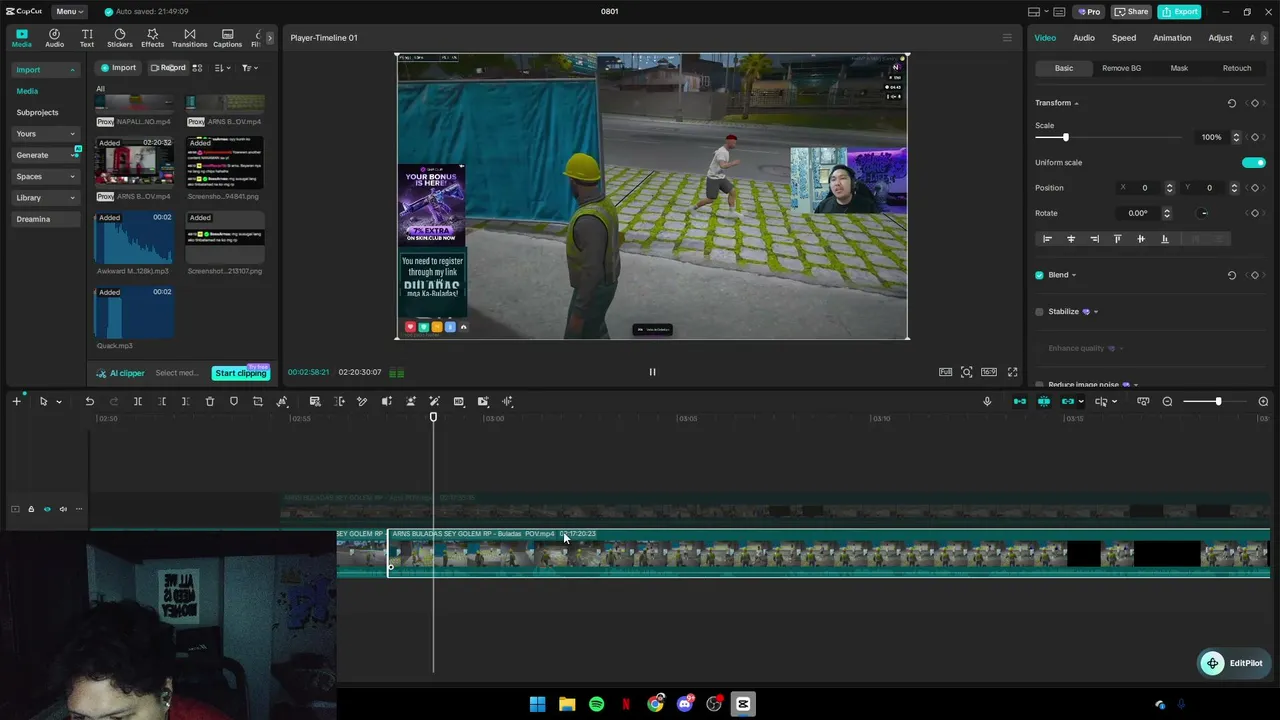Screen dimensions: 1280x720
Task: Collapse the Import section in sidebar
Action: [72, 70]
